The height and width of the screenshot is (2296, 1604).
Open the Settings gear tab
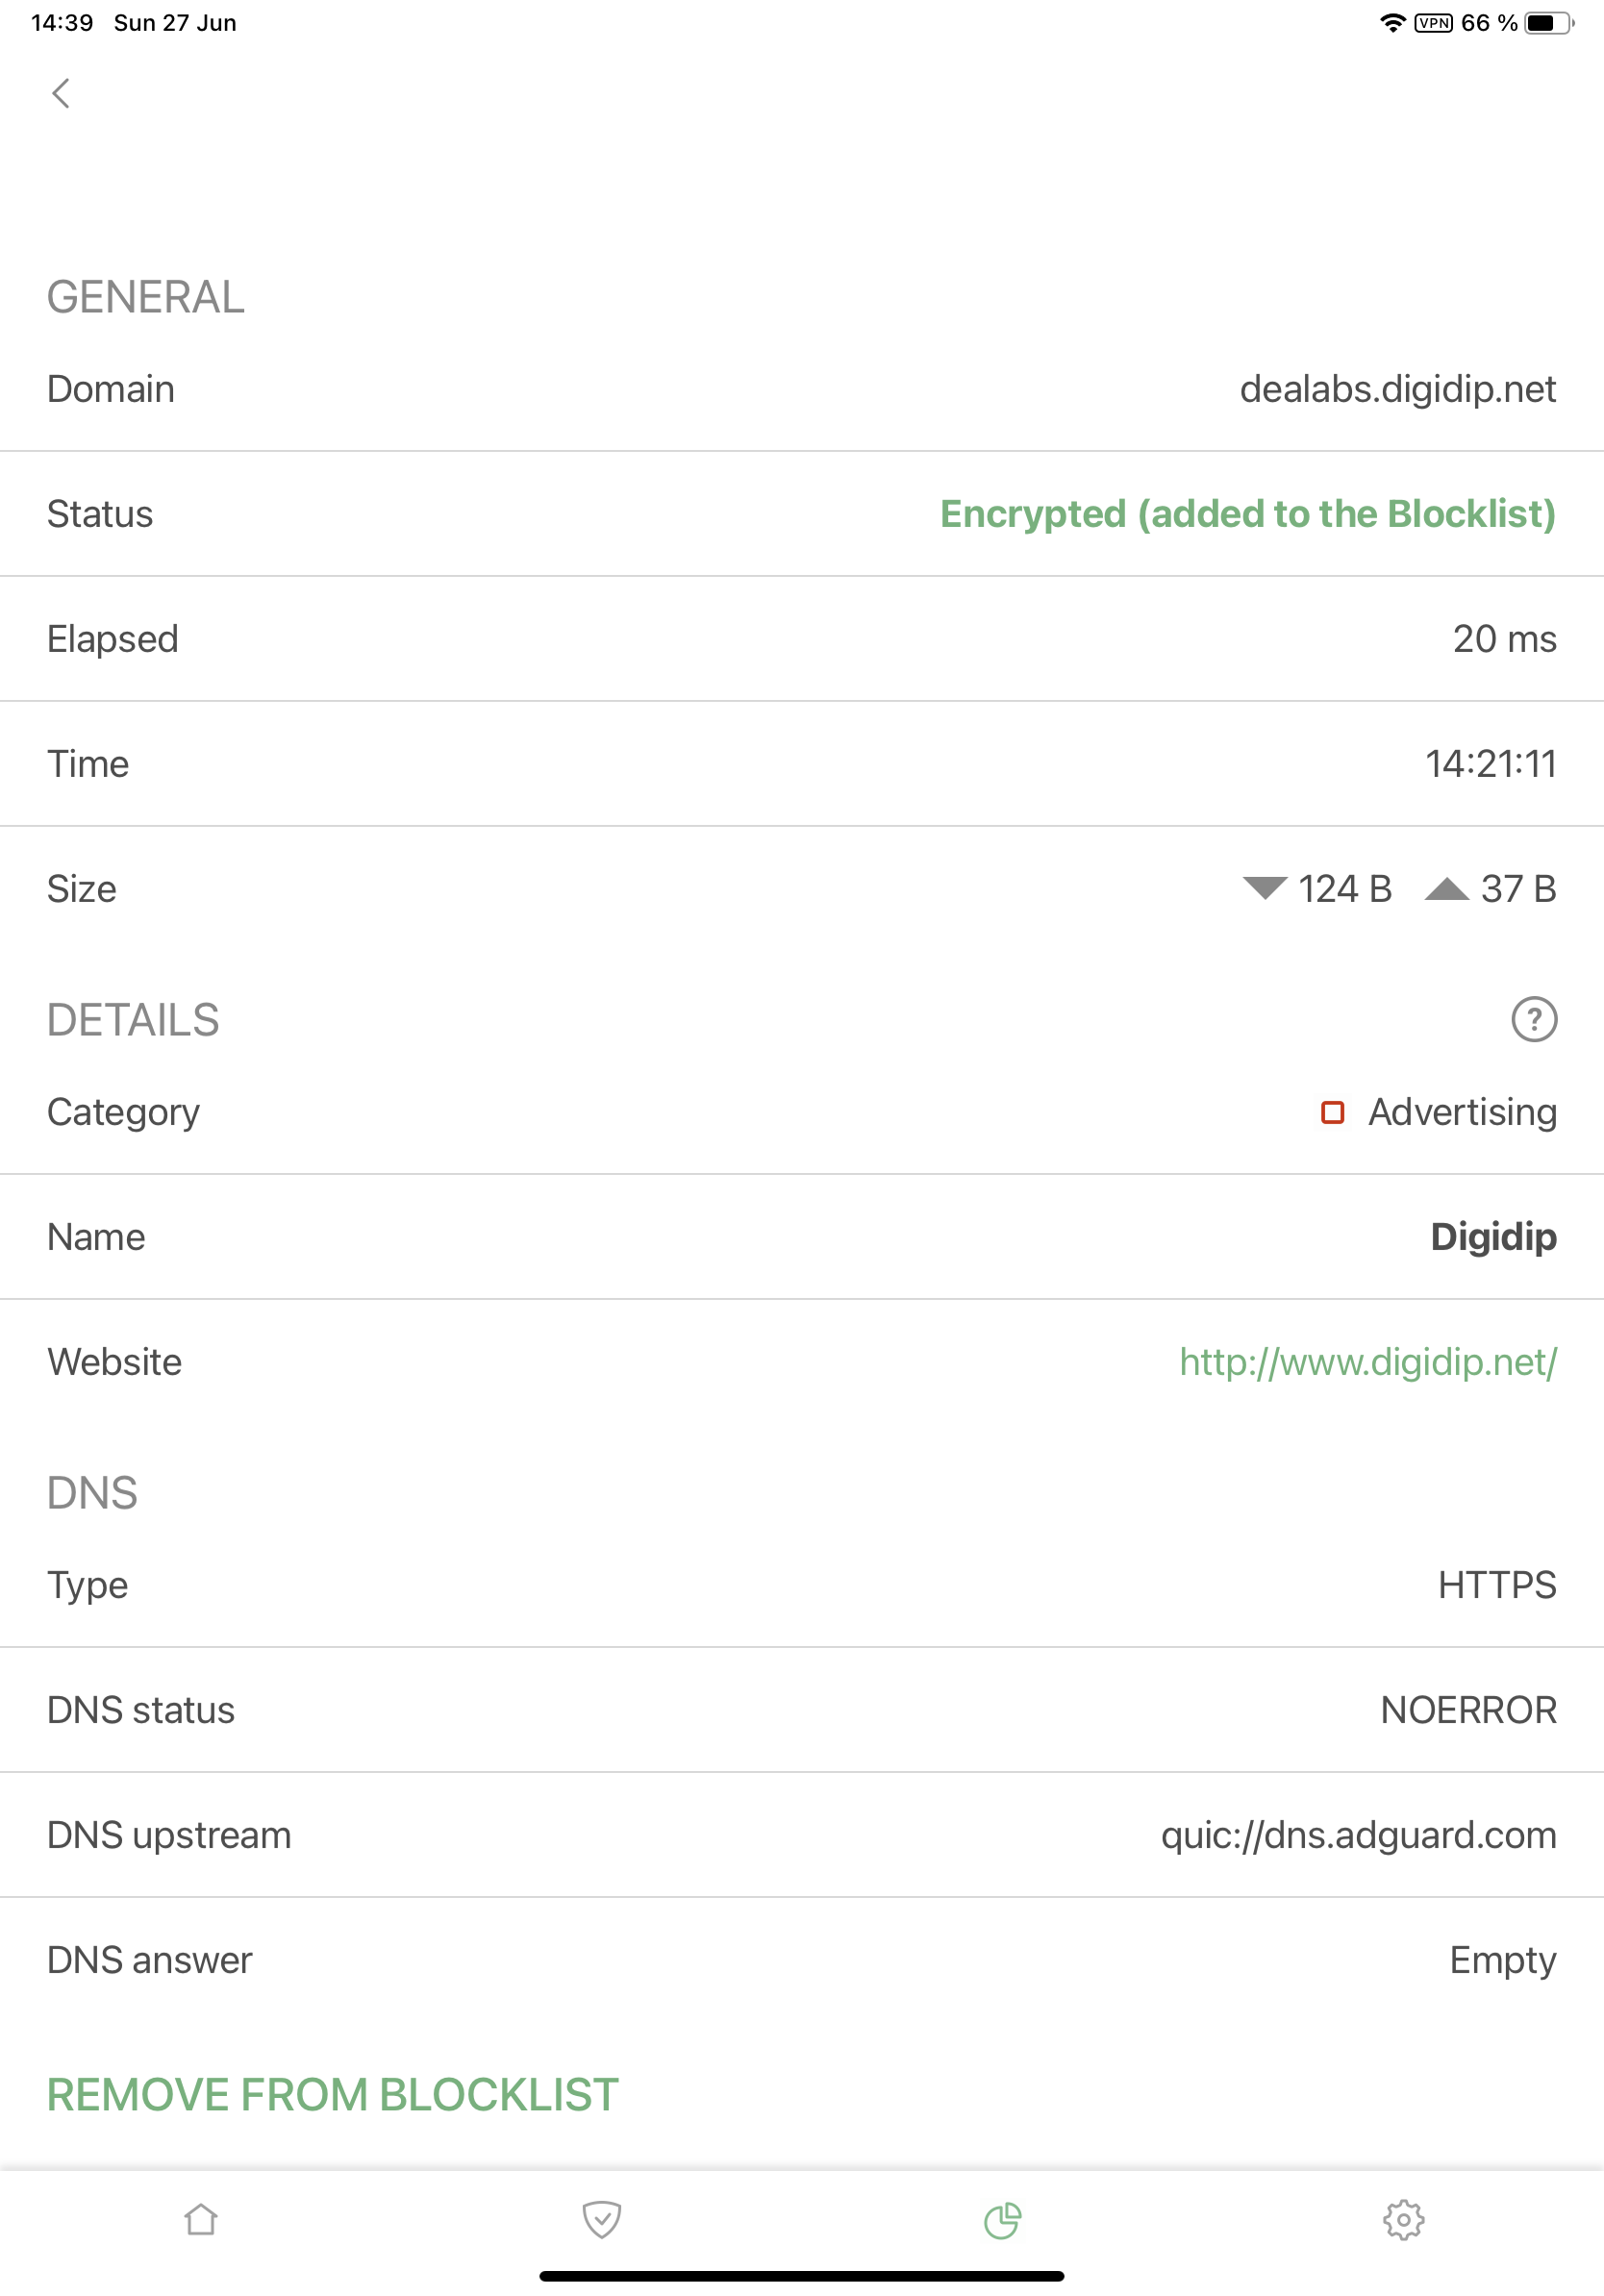(x=1403, y=2220)
